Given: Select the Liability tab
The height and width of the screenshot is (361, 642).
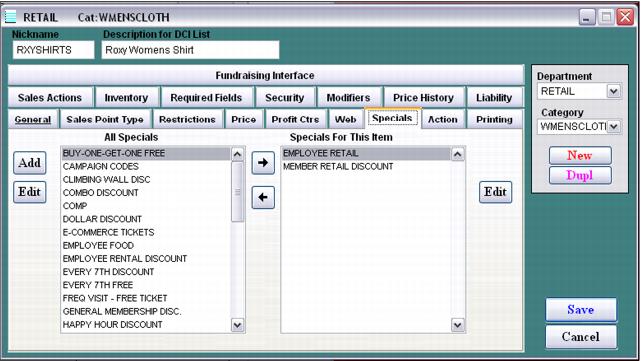Looking at the screenshot, I should 494,97.
